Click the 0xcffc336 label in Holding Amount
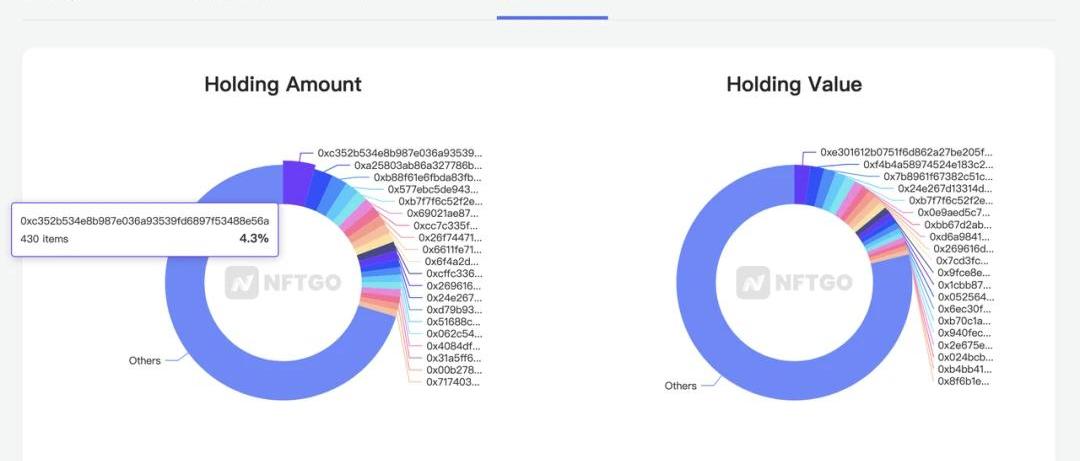1080x461 pixels. (454, 273)
